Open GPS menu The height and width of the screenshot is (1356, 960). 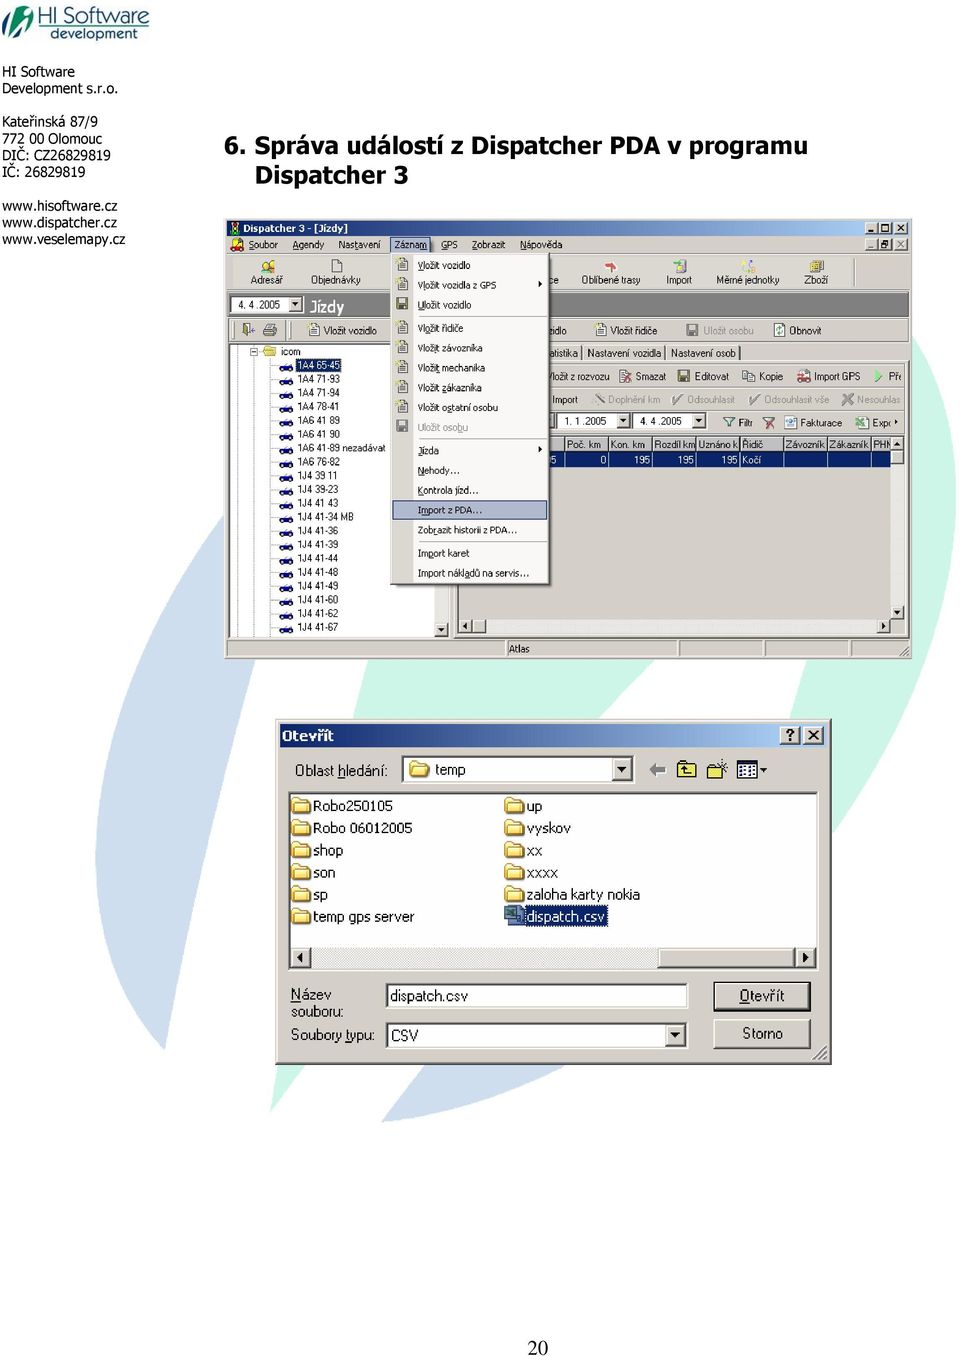pos(449,245)
